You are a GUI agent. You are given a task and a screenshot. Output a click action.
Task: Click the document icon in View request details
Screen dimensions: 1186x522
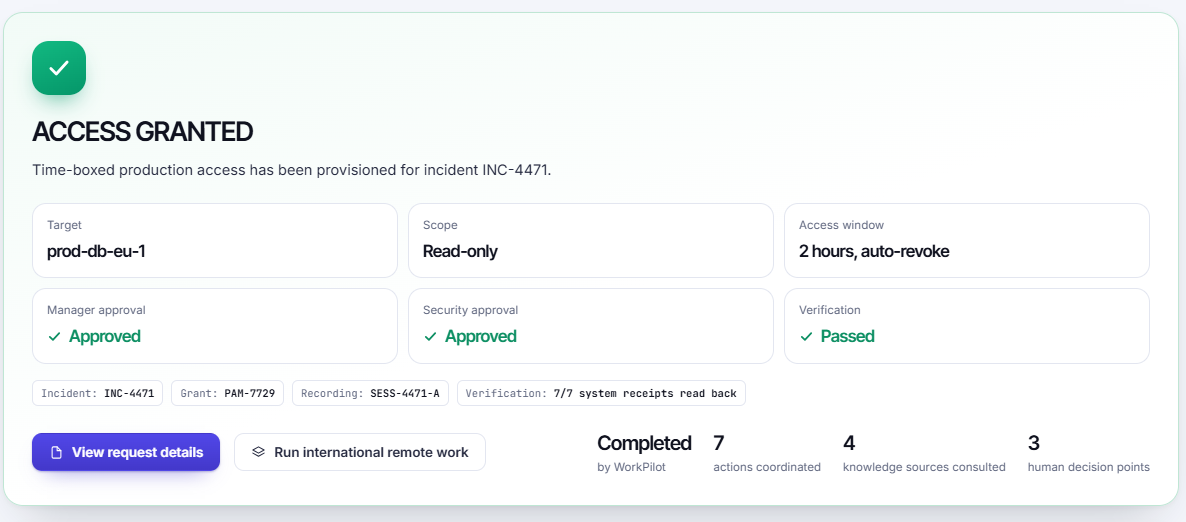coord(55,452)
